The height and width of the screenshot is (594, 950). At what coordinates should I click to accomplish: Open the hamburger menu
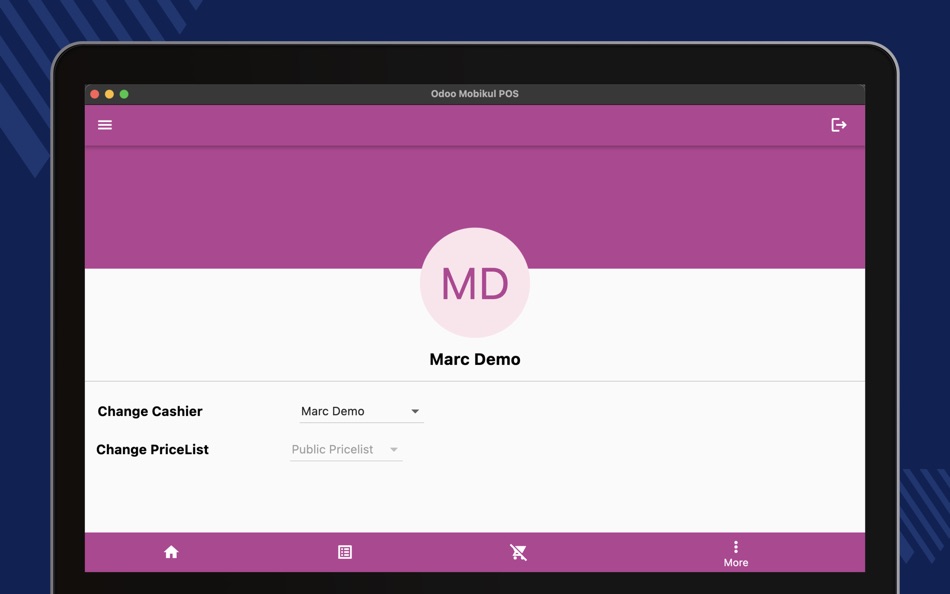coord(105,125)
